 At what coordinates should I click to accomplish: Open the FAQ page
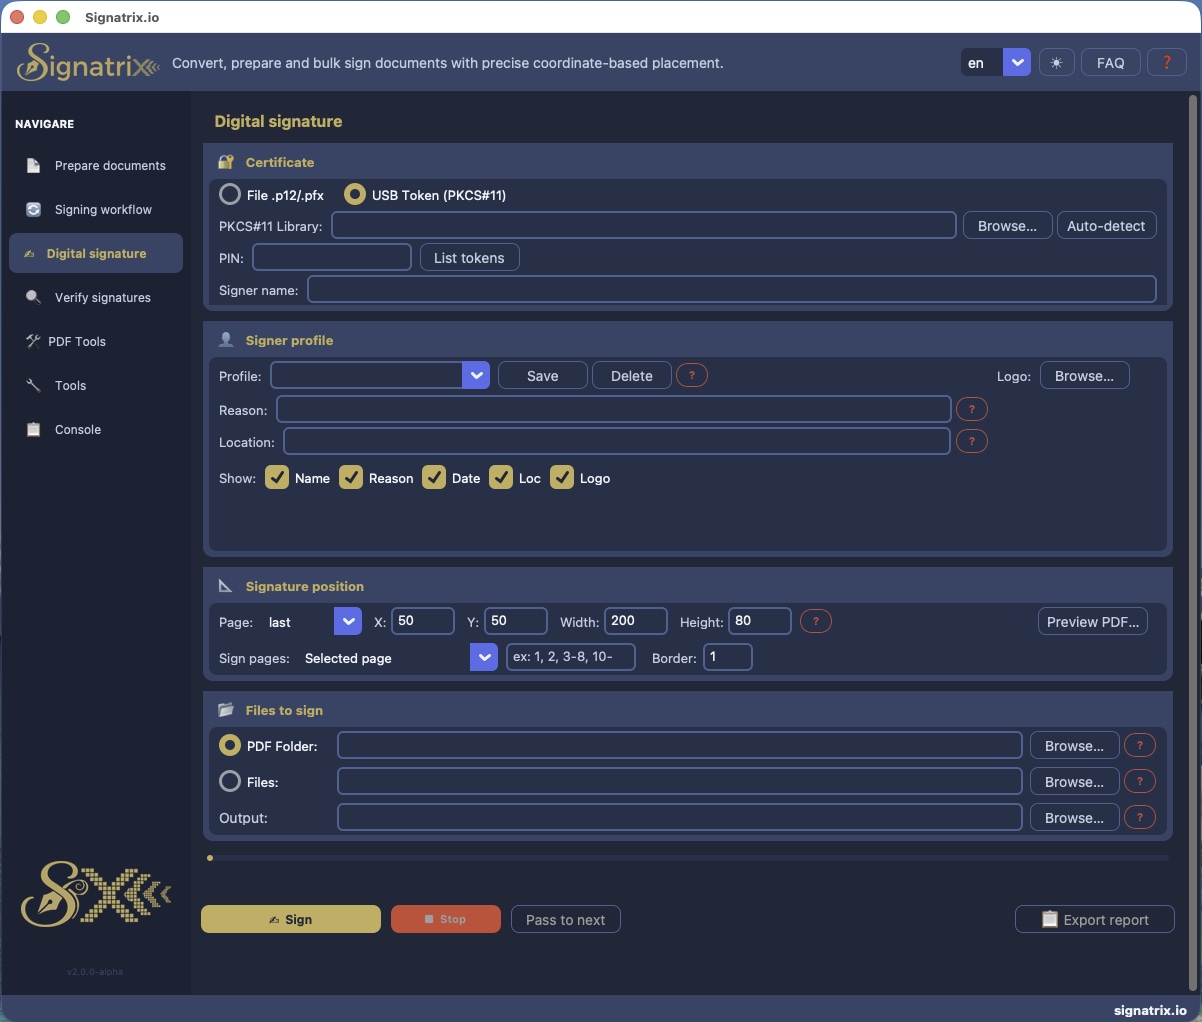coord(1110,62)
